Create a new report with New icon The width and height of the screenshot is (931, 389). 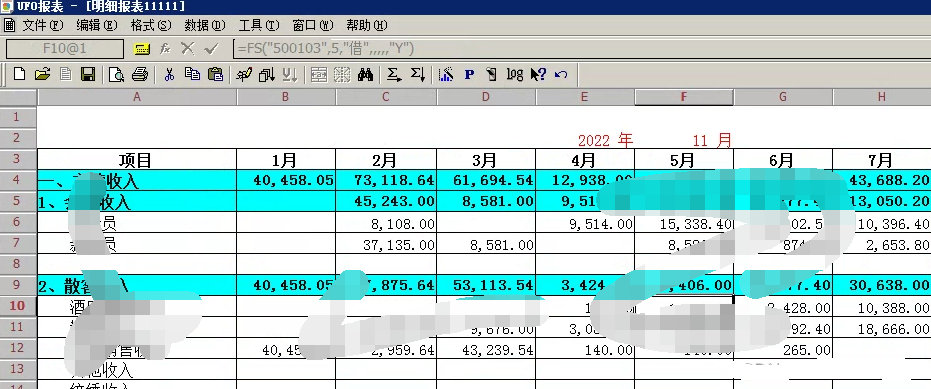point(20,74)
